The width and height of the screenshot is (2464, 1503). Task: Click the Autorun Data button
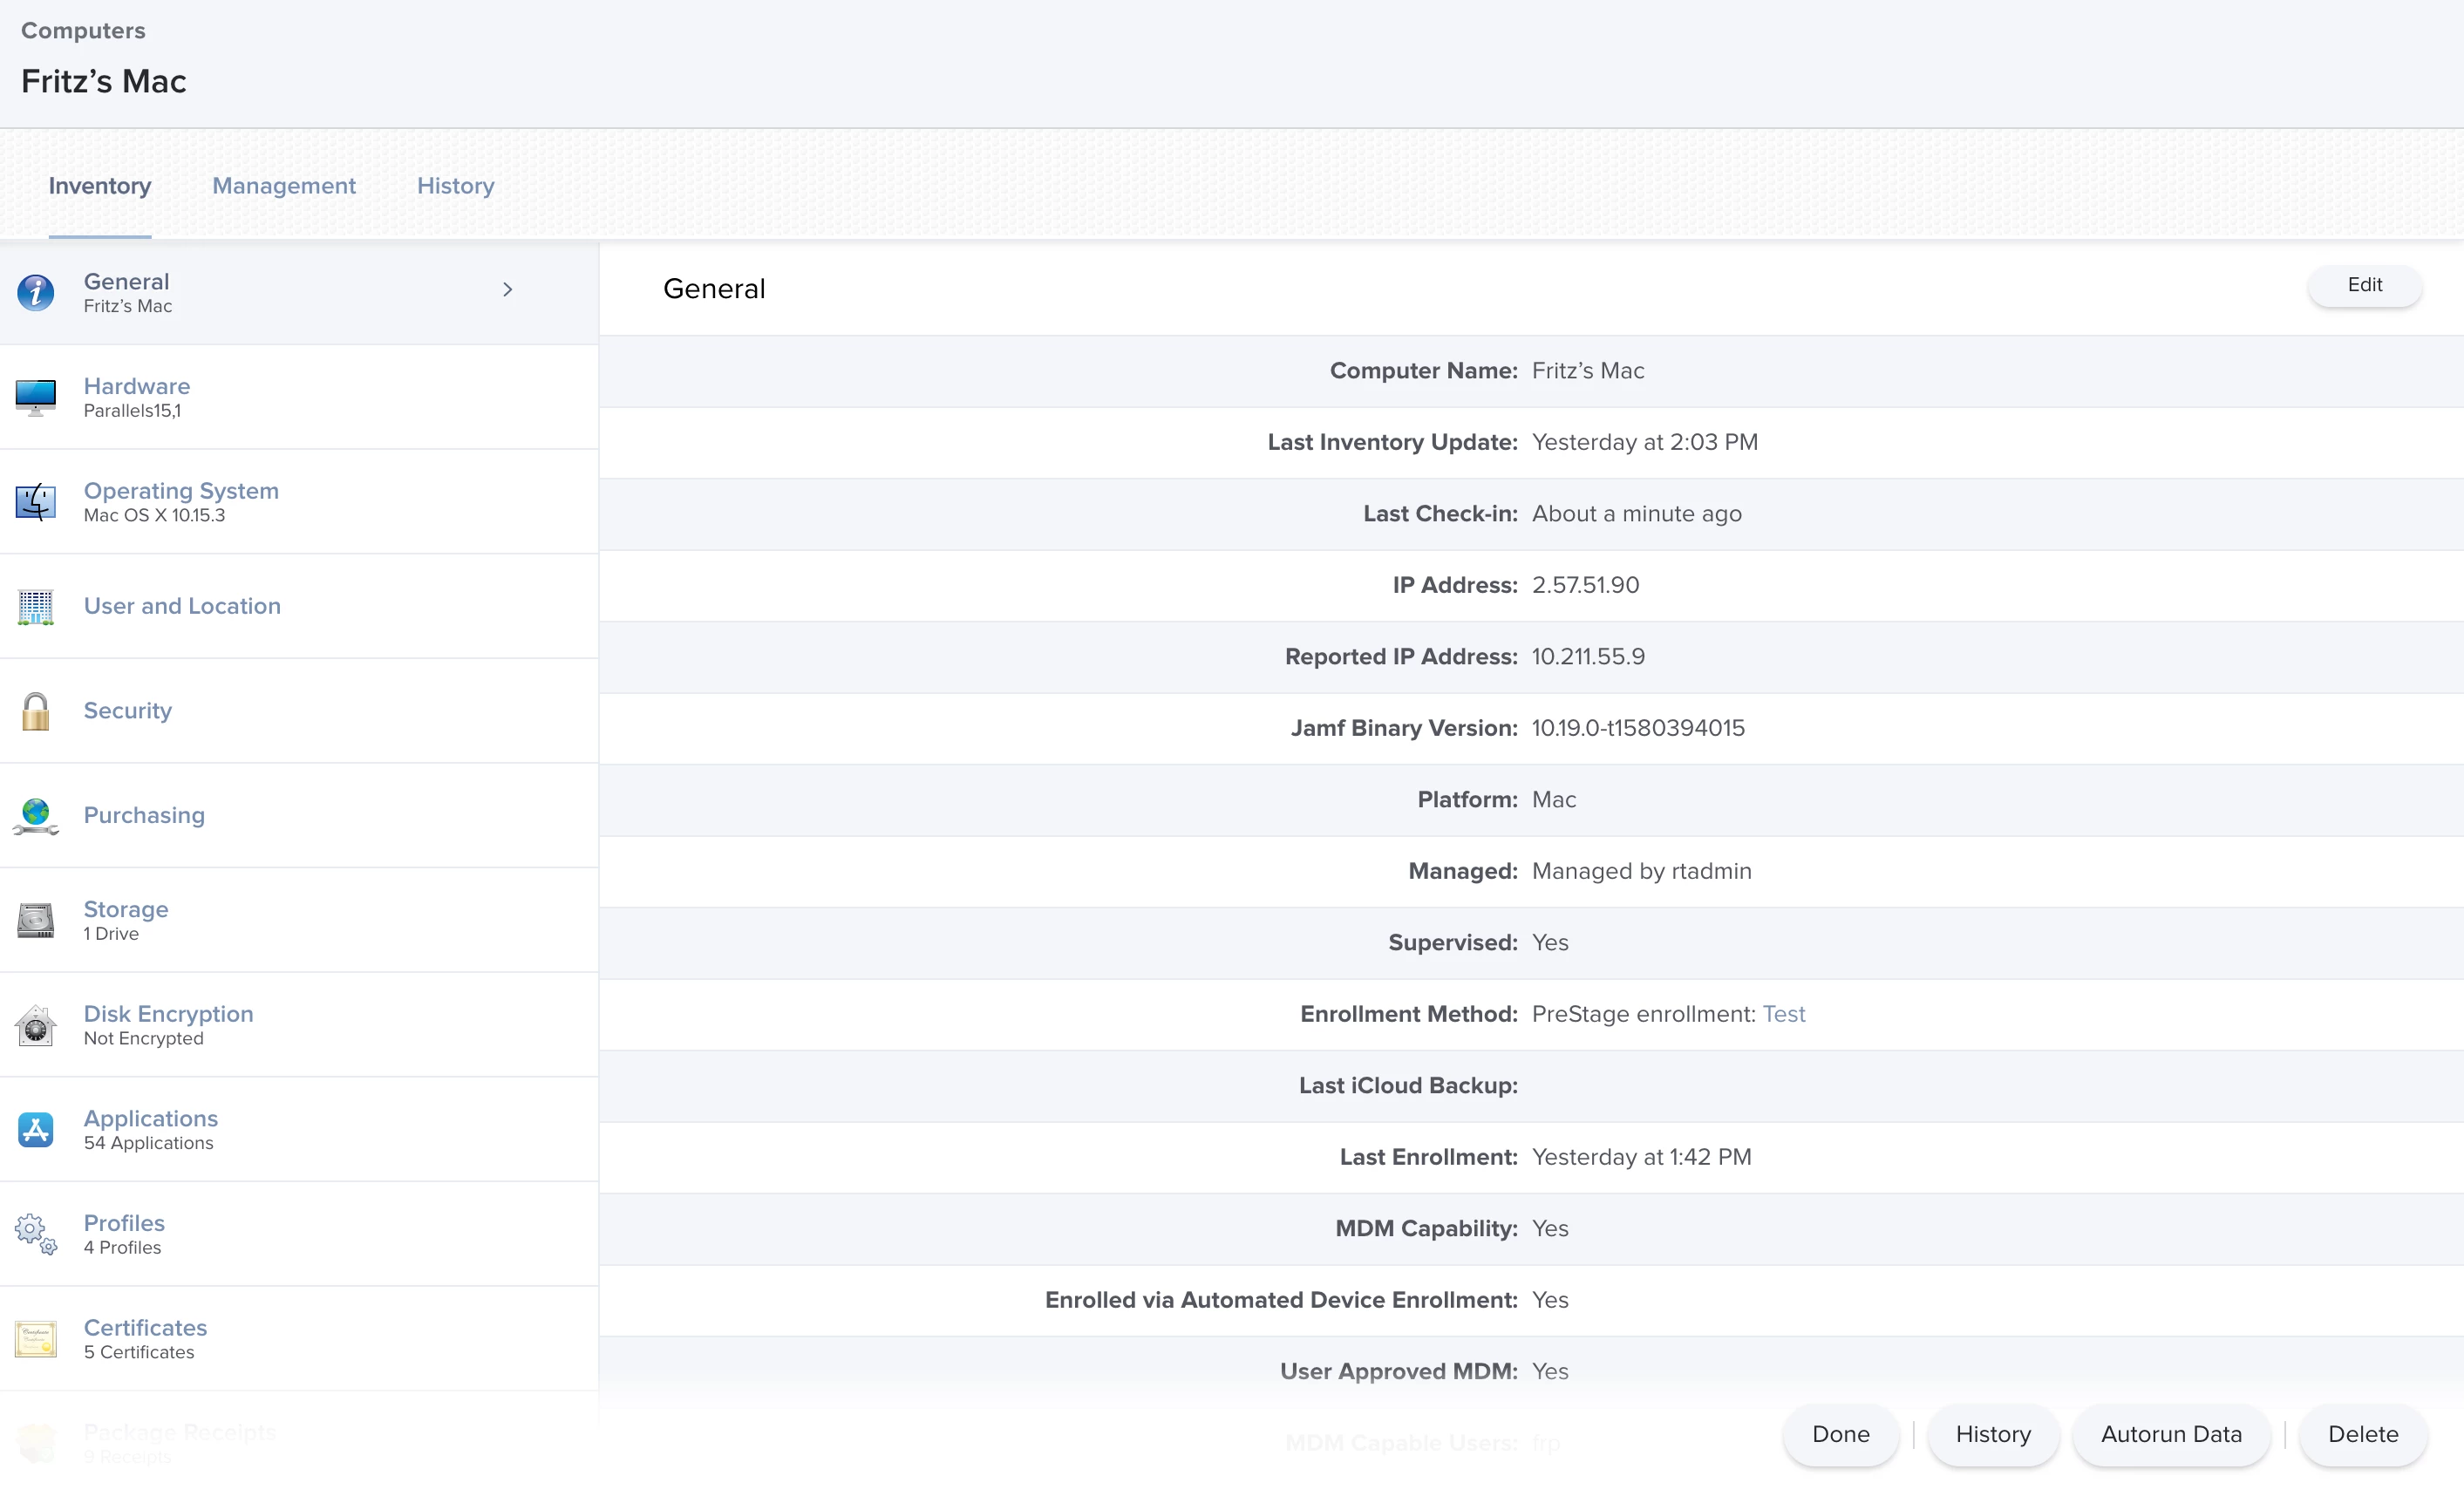coord(2171,1434)
